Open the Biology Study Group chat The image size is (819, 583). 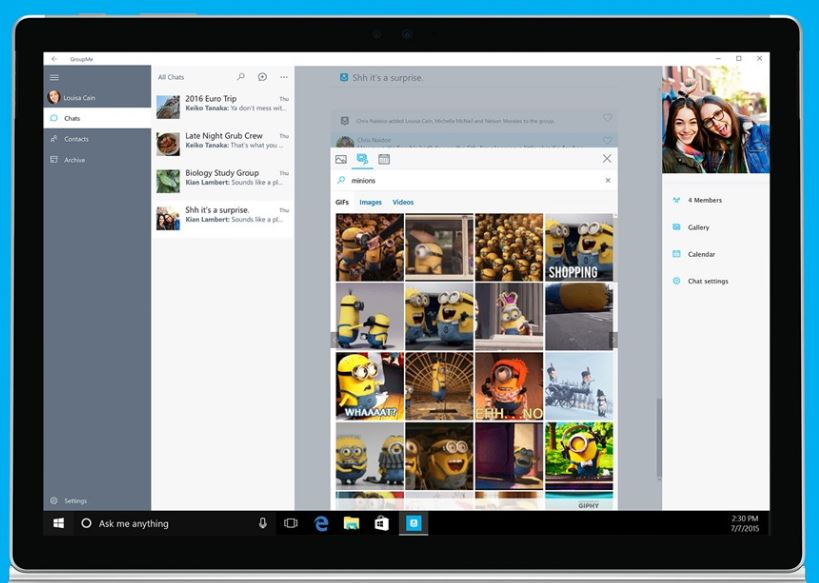point(223,181)
